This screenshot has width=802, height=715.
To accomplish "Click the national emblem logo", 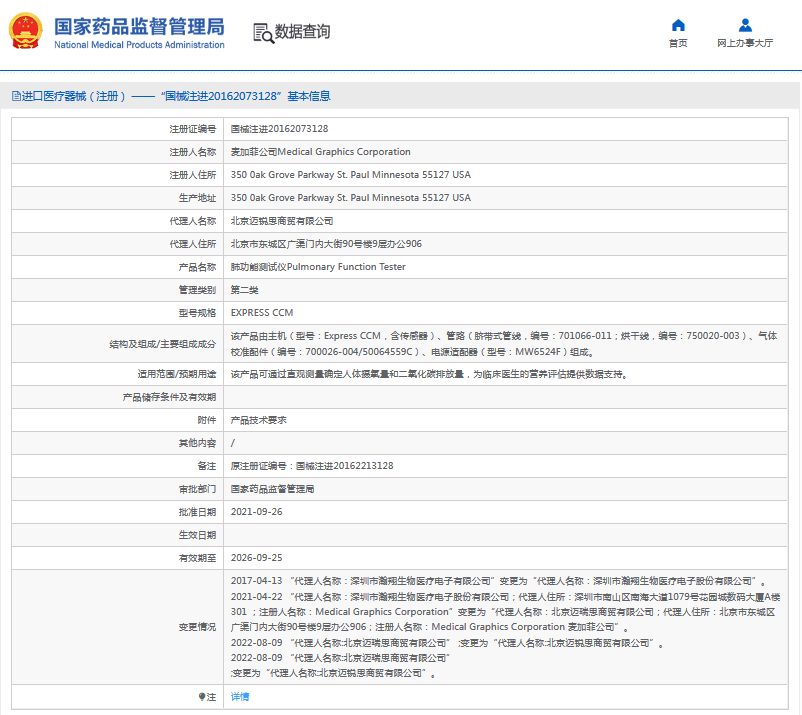I will pos(25,31).
